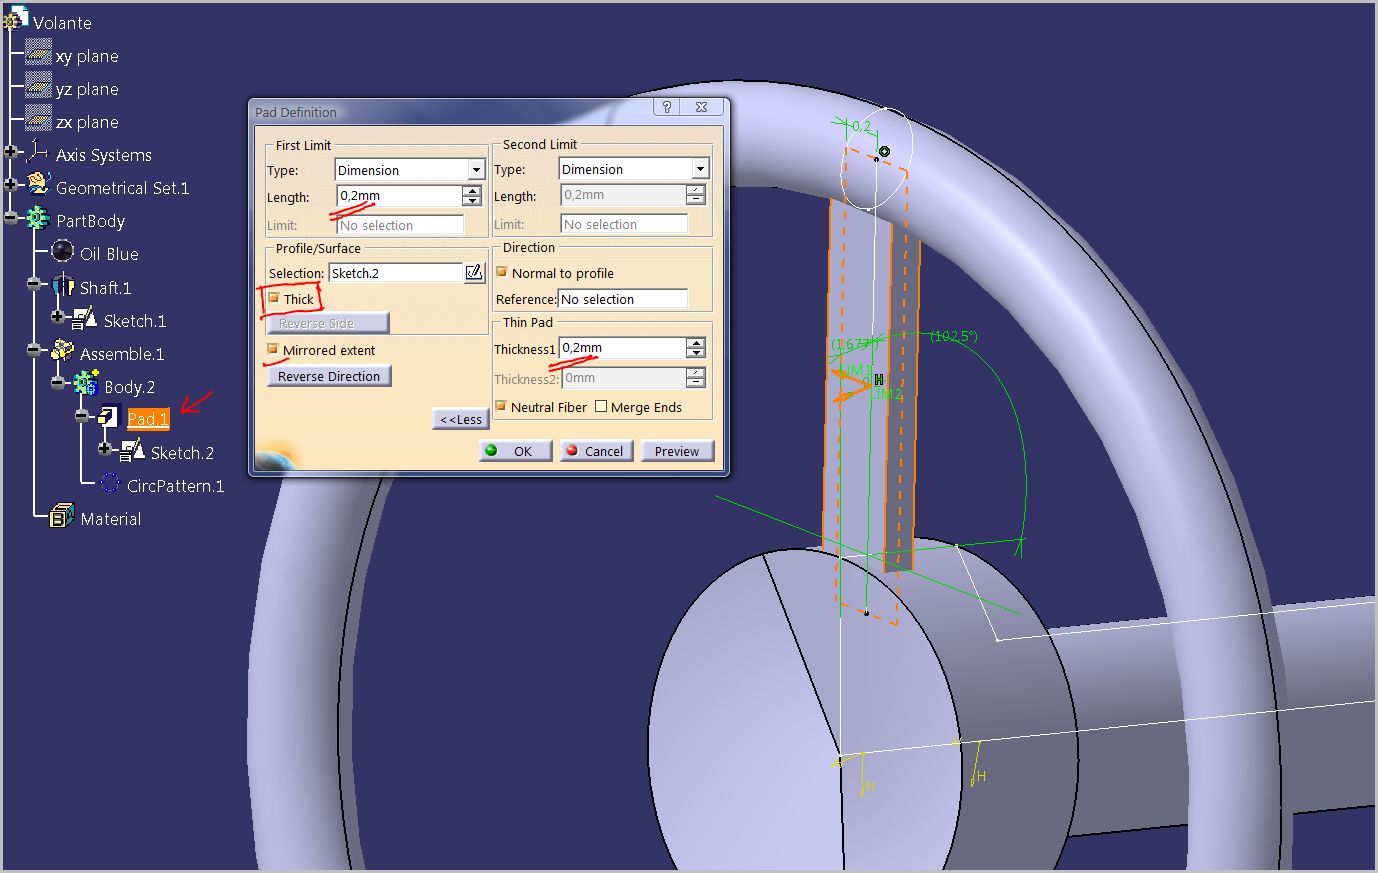Collapse the PartBody tree node
The height and width of the screenshot is (873, 1378).
tap(11, 219)
